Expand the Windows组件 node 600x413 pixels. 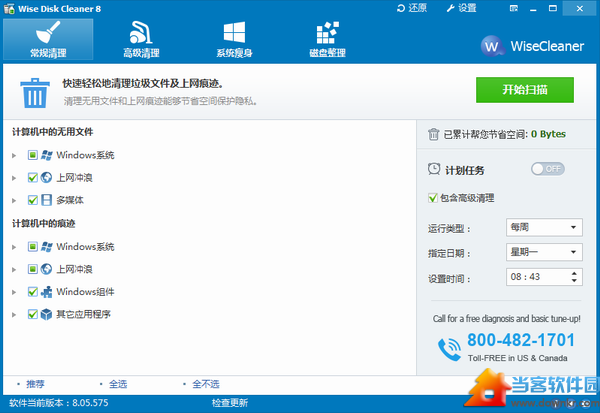pos(14,292)
